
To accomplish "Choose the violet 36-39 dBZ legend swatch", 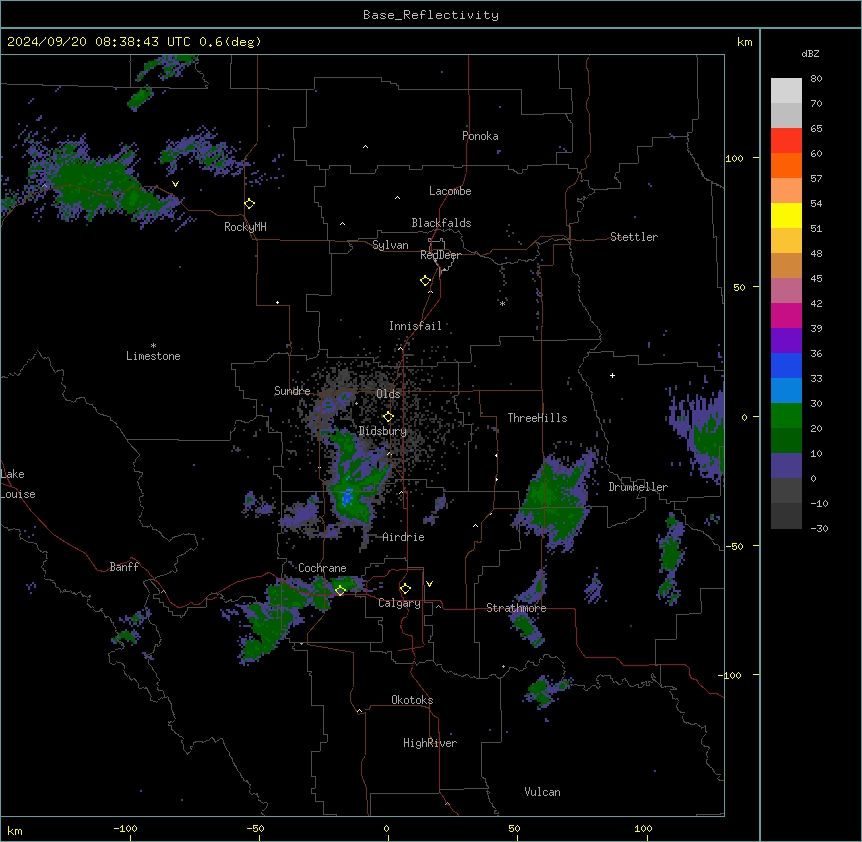I will point(786,341).
